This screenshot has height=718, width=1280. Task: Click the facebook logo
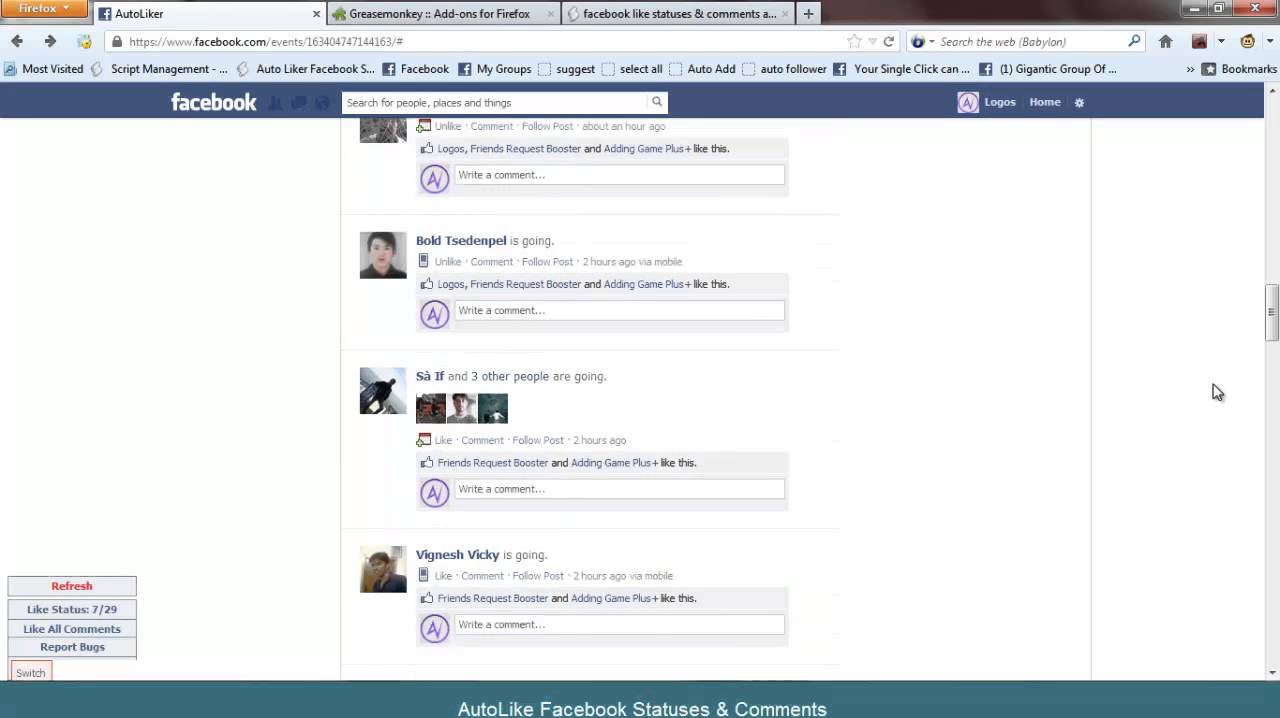(213, 102)
